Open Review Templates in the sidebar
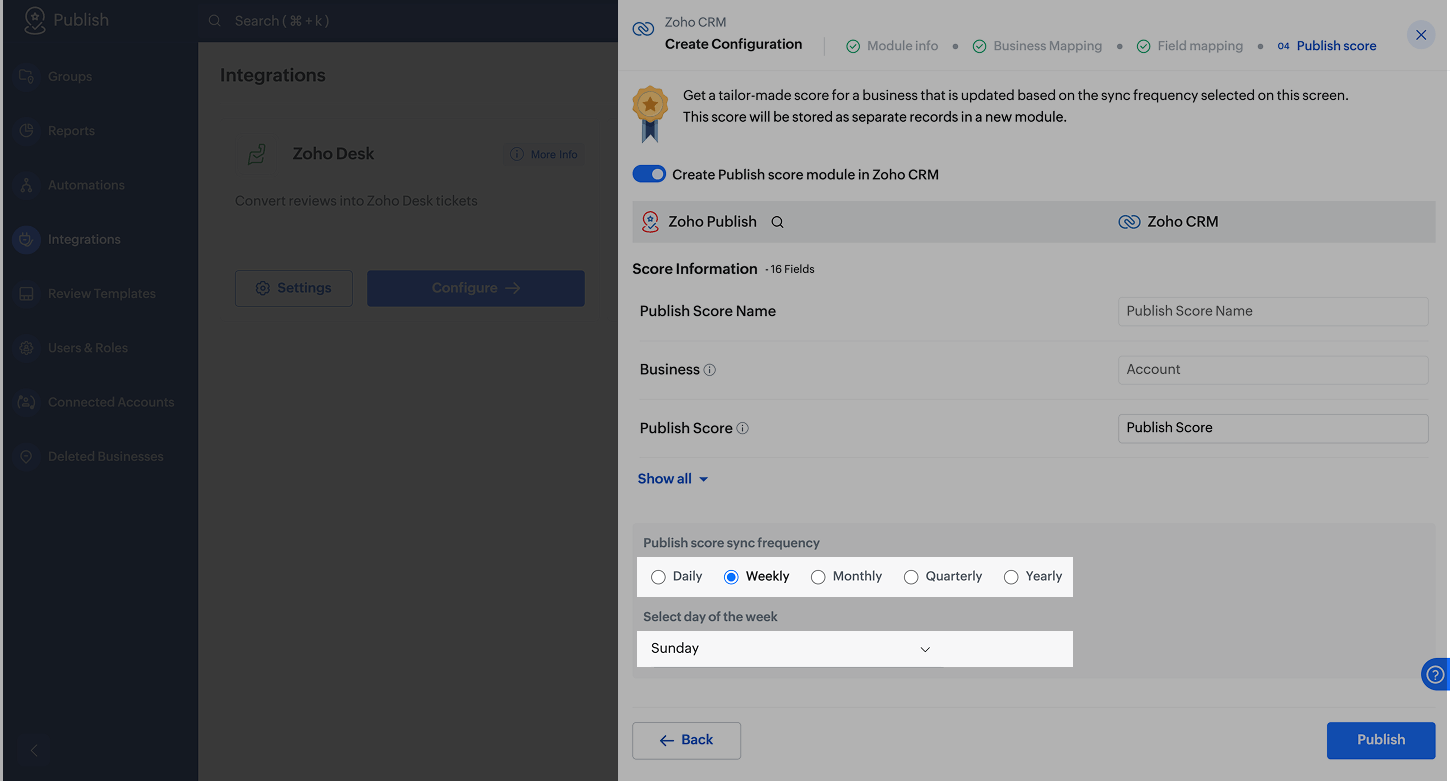The height and width of the screenshot is (781, 1450). coord(102,294)
